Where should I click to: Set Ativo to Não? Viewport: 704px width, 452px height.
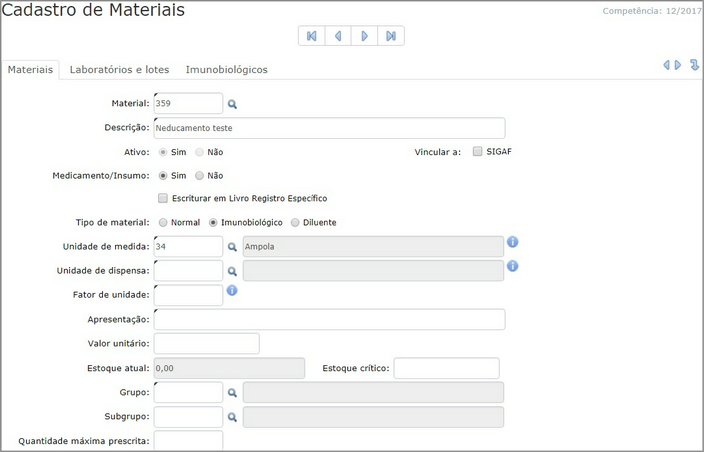point(199,152)
